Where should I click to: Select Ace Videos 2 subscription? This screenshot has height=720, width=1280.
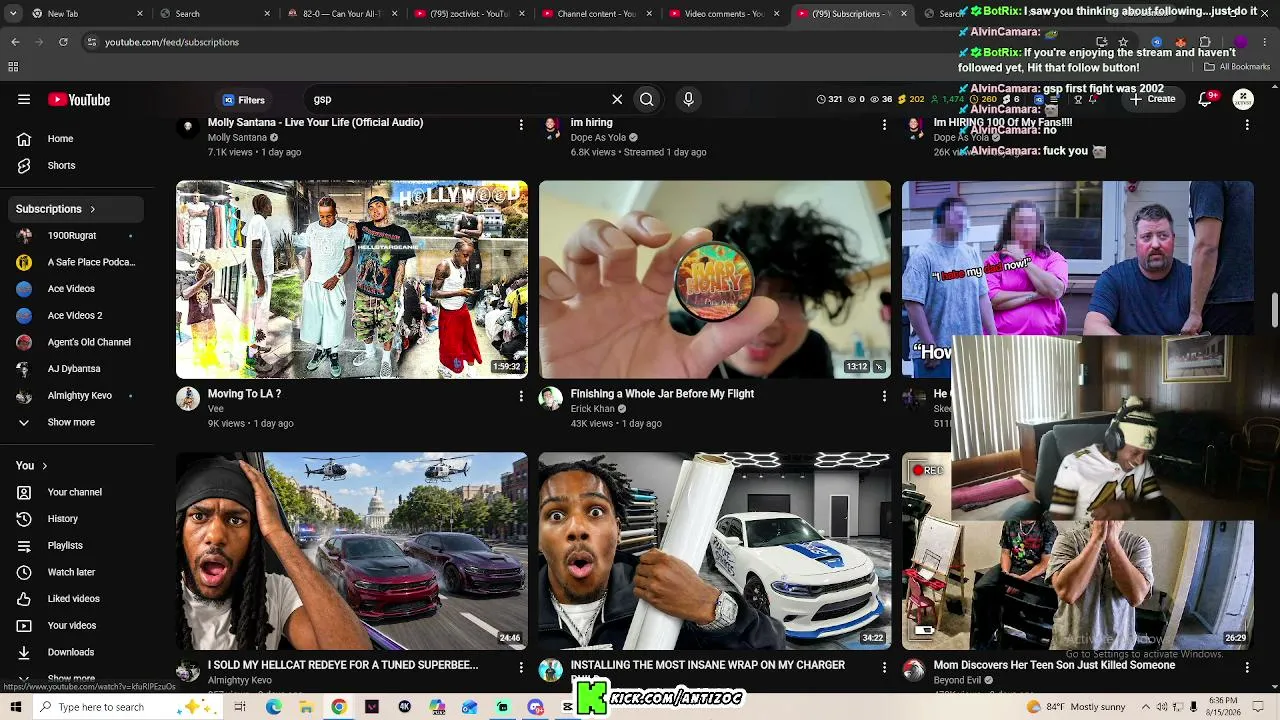point(76,316)
